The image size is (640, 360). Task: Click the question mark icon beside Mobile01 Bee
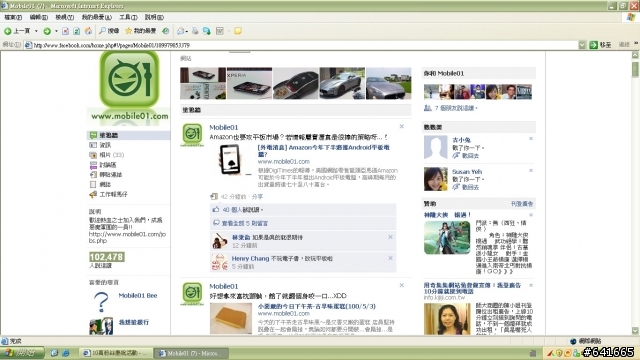(x=101, y=302)
